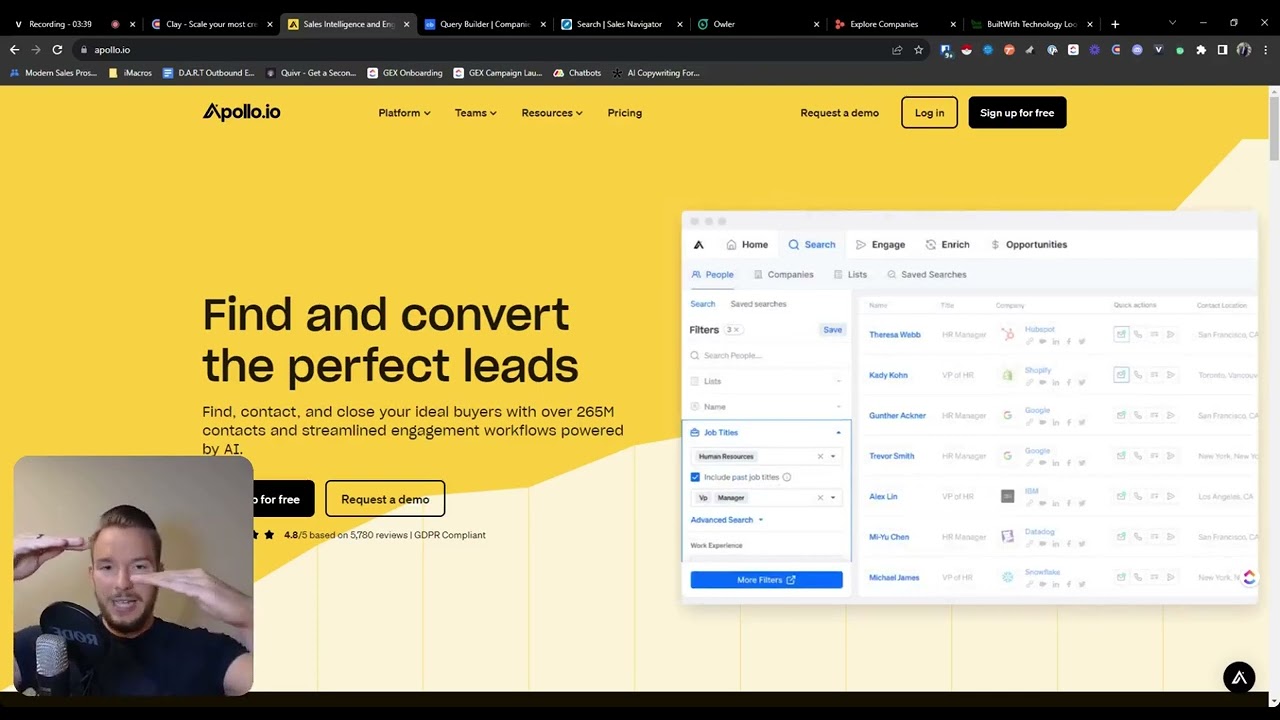Viewport: 1280px width, 720px height.
Task: Click Sign up for free header button
Action: click(x=1017, y=113)
